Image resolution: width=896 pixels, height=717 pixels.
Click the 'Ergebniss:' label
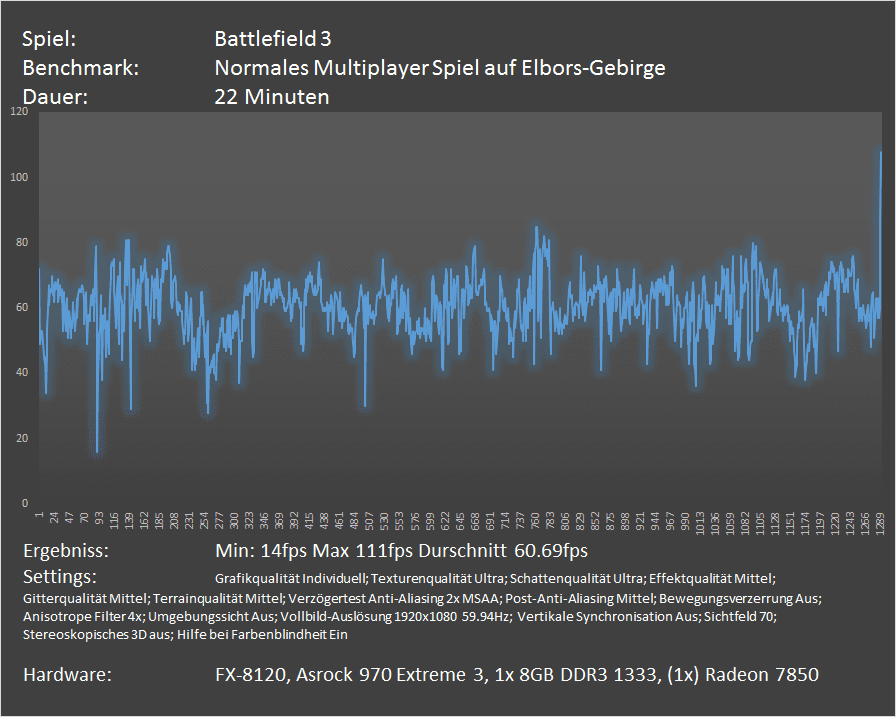pos(66,551)
